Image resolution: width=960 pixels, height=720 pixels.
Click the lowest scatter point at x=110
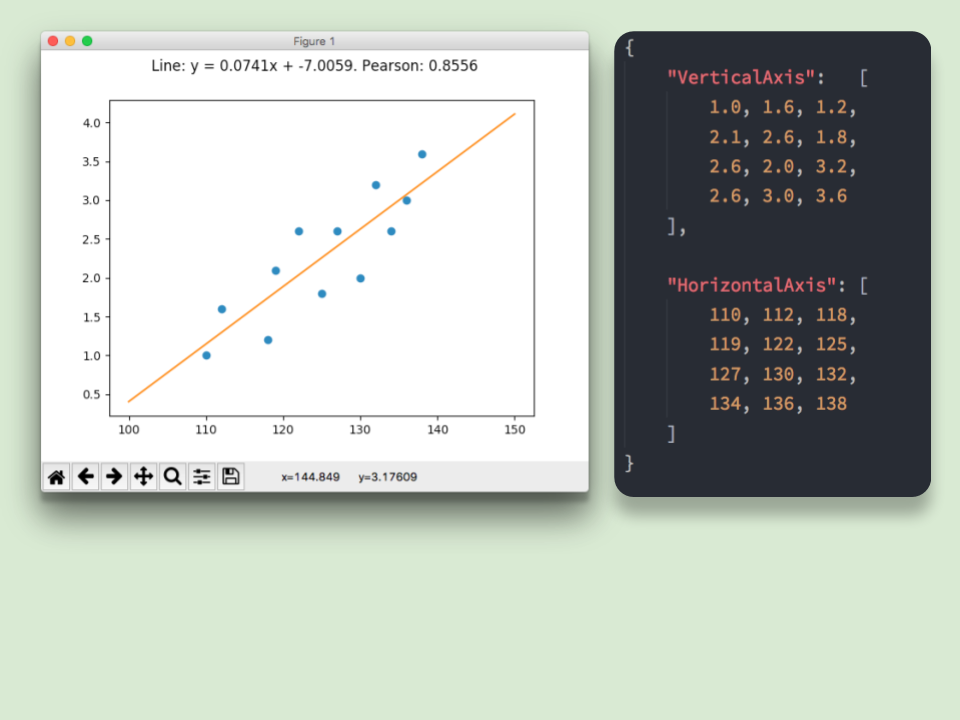pos(206,355)
